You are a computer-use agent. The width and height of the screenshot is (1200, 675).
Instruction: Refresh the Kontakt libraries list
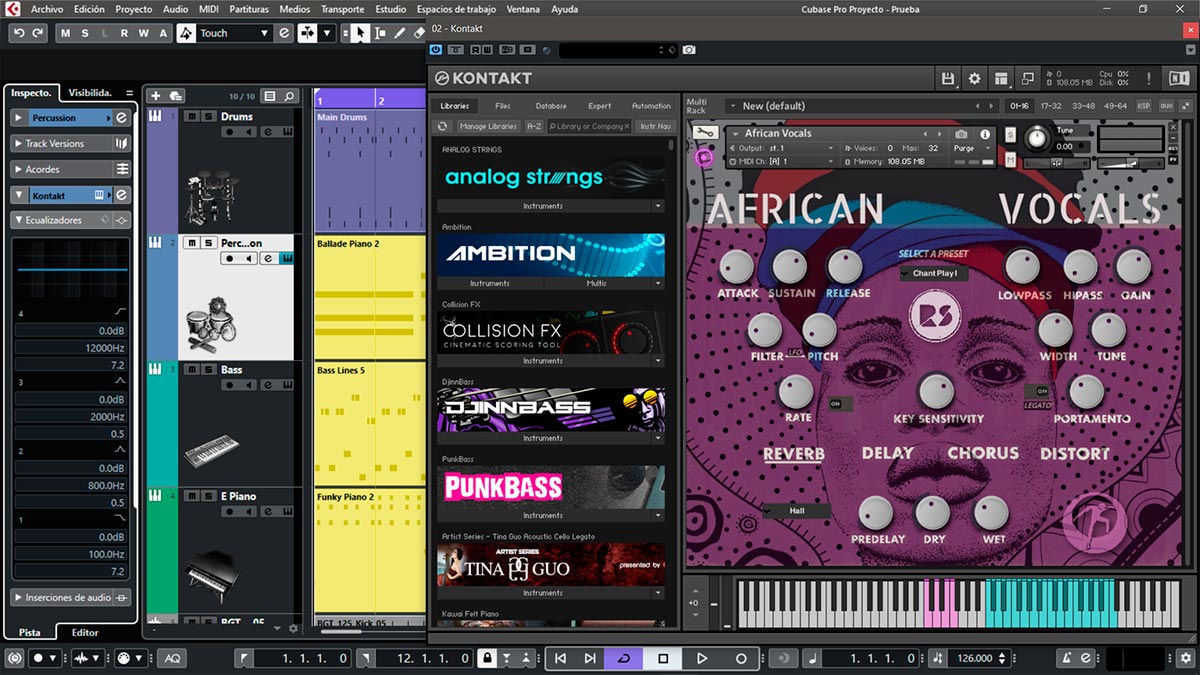pos(443,126)
